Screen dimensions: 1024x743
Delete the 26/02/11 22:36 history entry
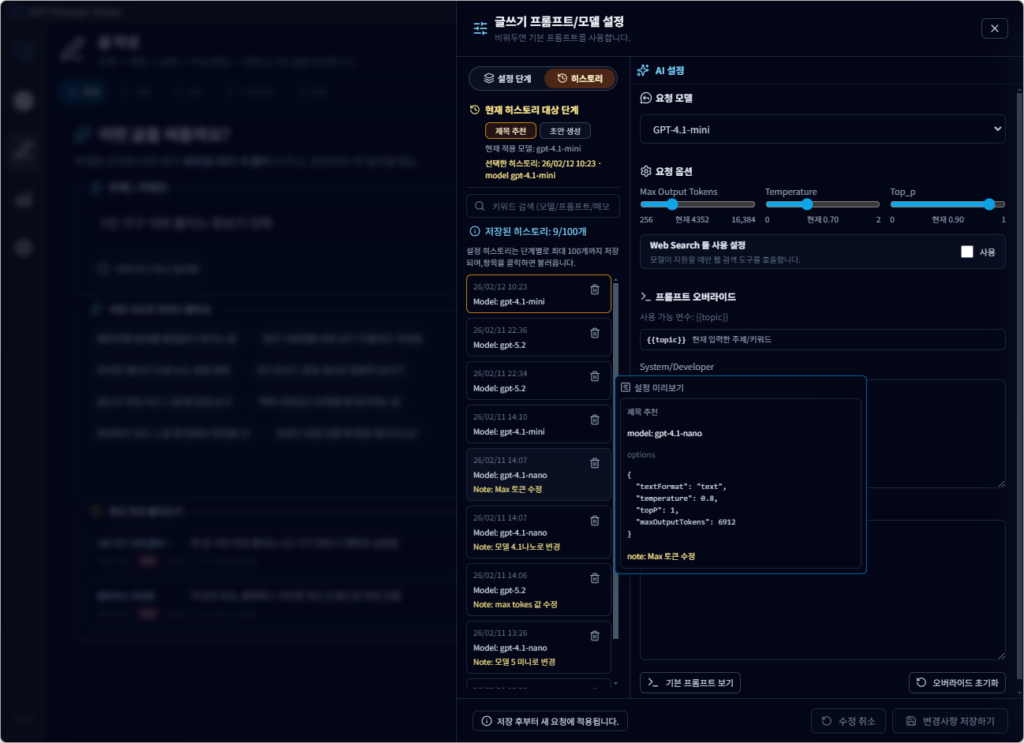[x=595, y=333]
